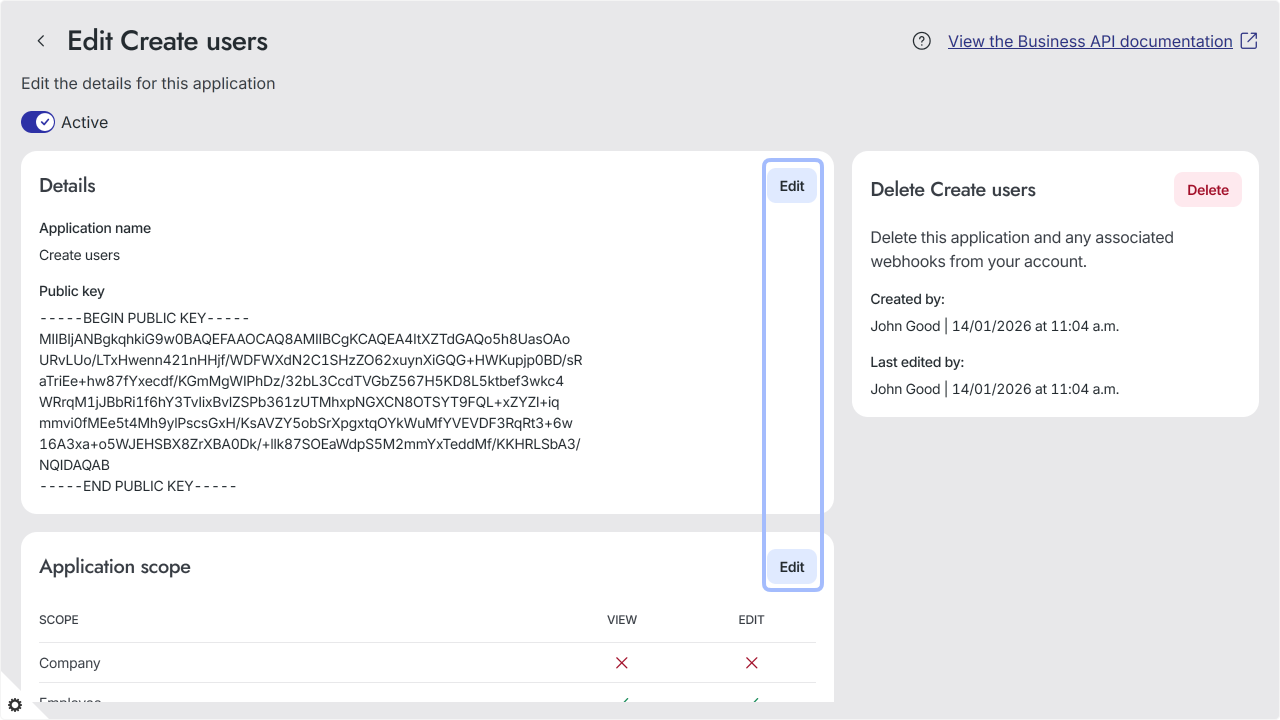Open the settings gear icon in corner

[15, 705]
